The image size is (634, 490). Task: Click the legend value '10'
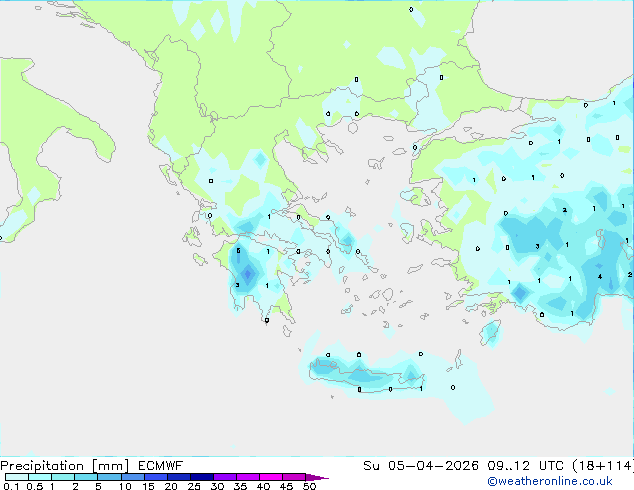(x=125, y=486)
